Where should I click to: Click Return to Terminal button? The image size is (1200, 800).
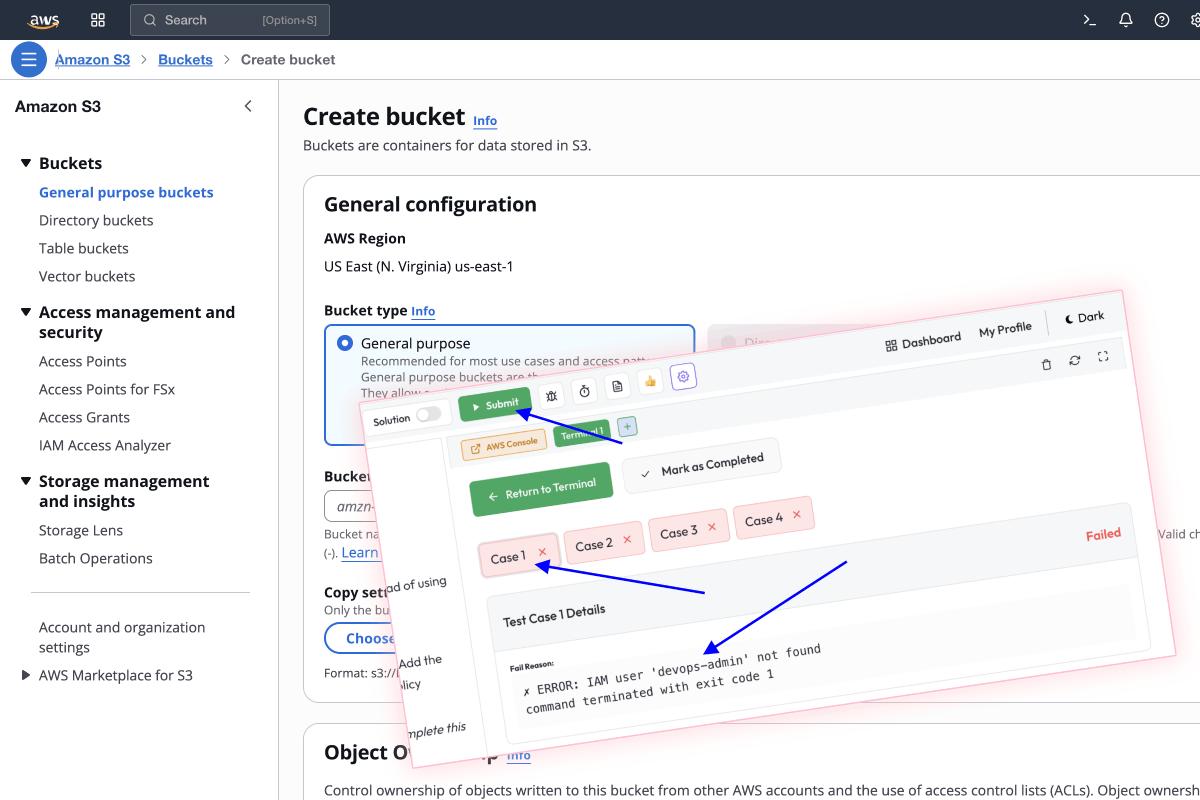[x=541, y=489]
